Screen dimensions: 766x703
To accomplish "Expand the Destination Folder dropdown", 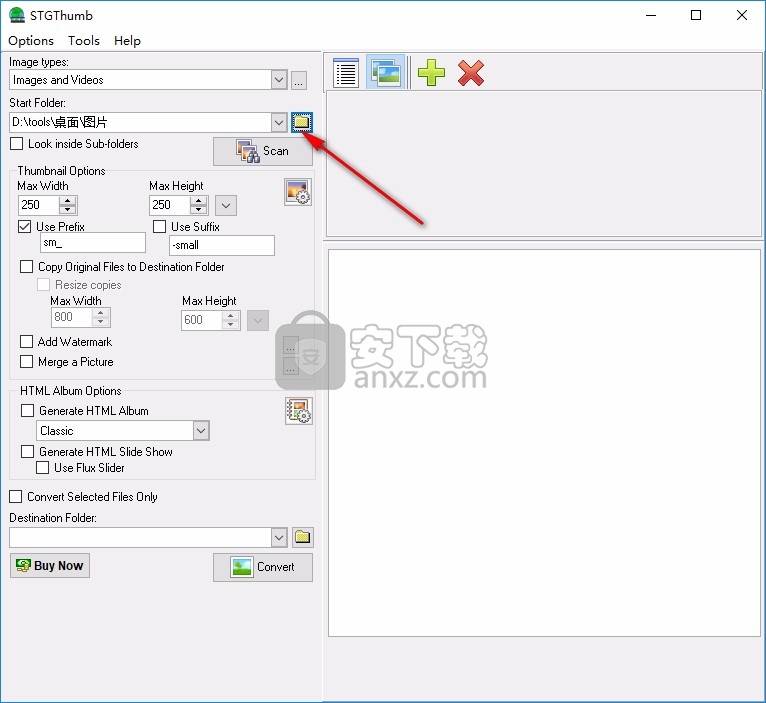I will point(279,537).
